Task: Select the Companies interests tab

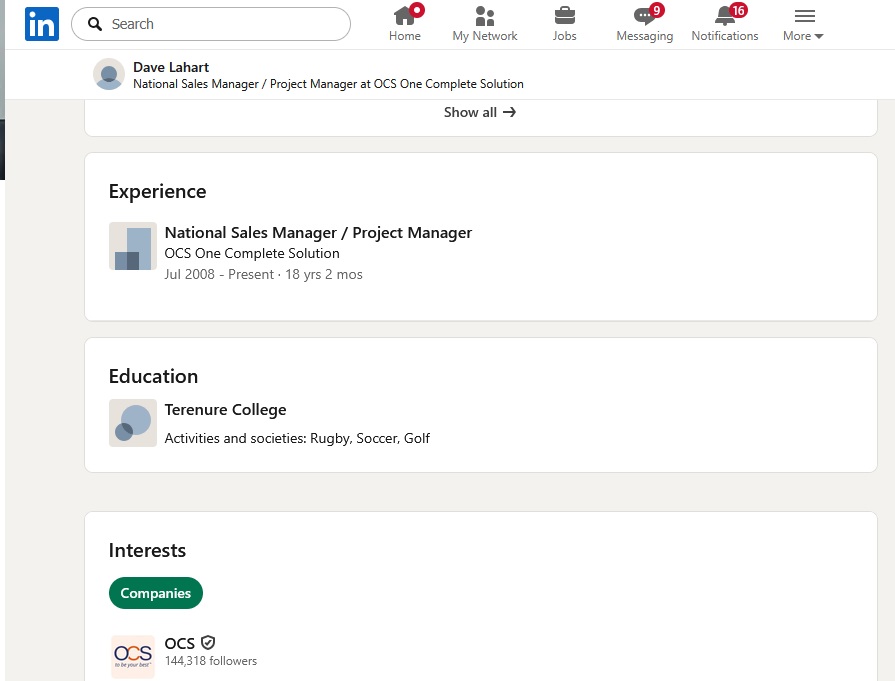Action: [x=156, y=593]
